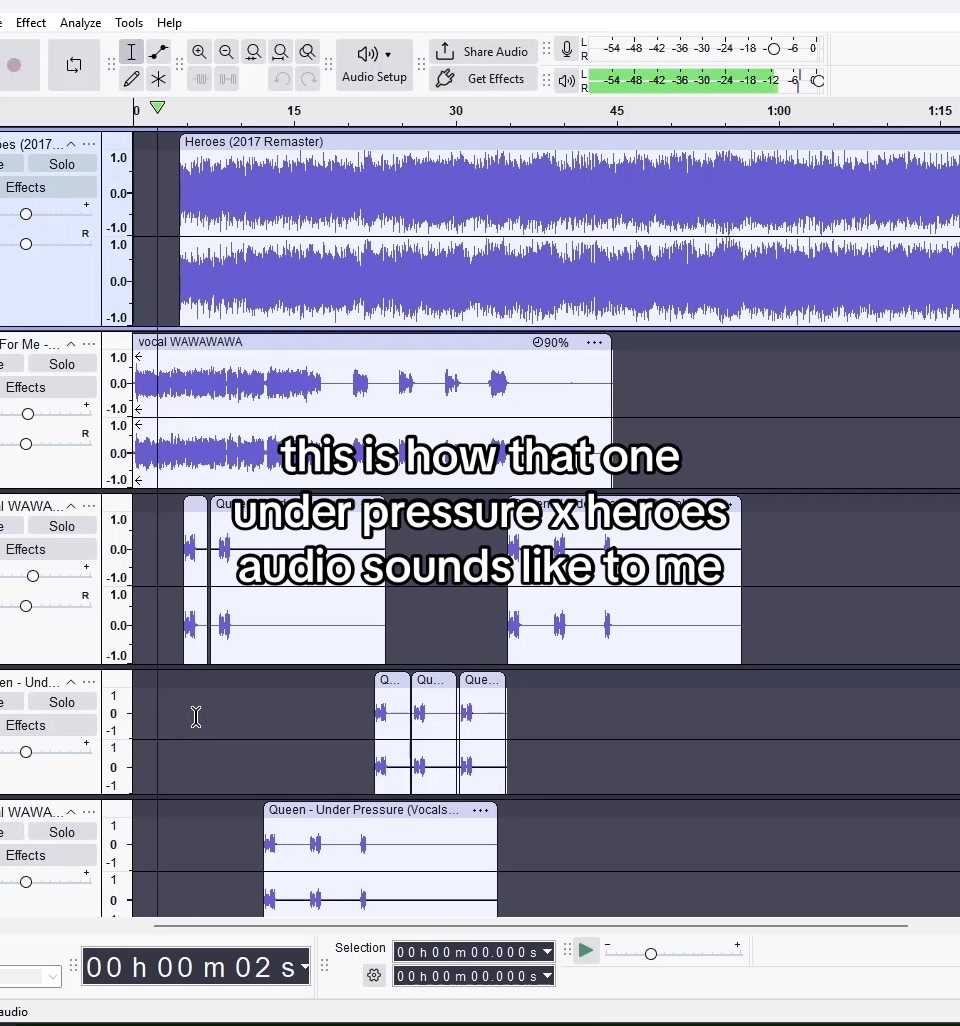Viewport: 960px width, 1026px height.
Task: Click the 90% clip speed indicator
Action: click(x=550, y=342)
